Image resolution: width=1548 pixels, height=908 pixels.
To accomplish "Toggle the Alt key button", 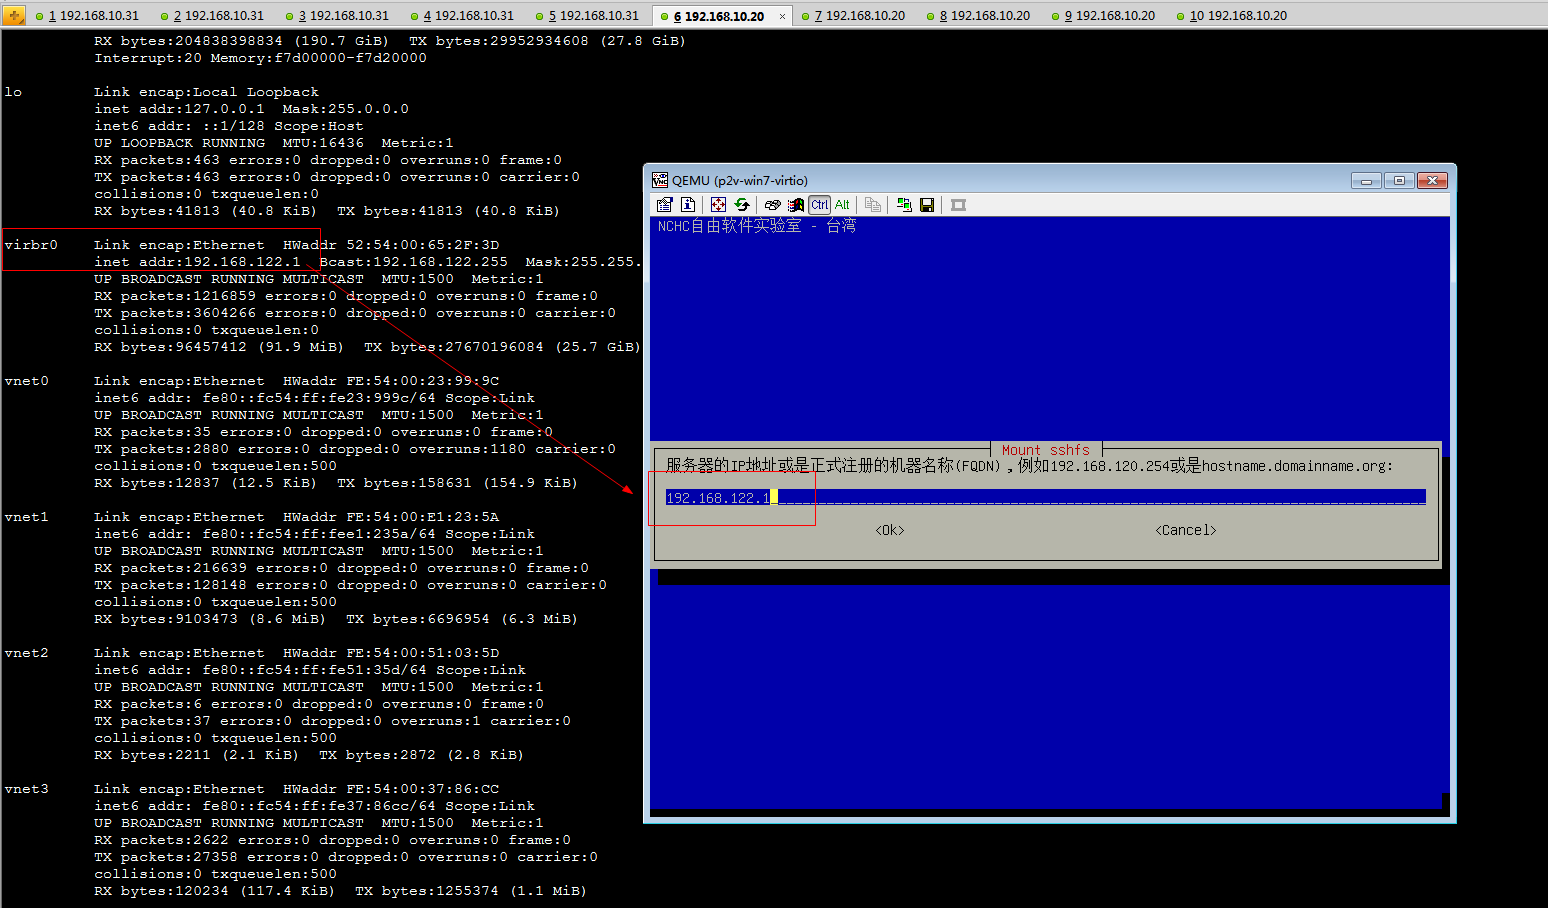I will click(x=842, y=205).
